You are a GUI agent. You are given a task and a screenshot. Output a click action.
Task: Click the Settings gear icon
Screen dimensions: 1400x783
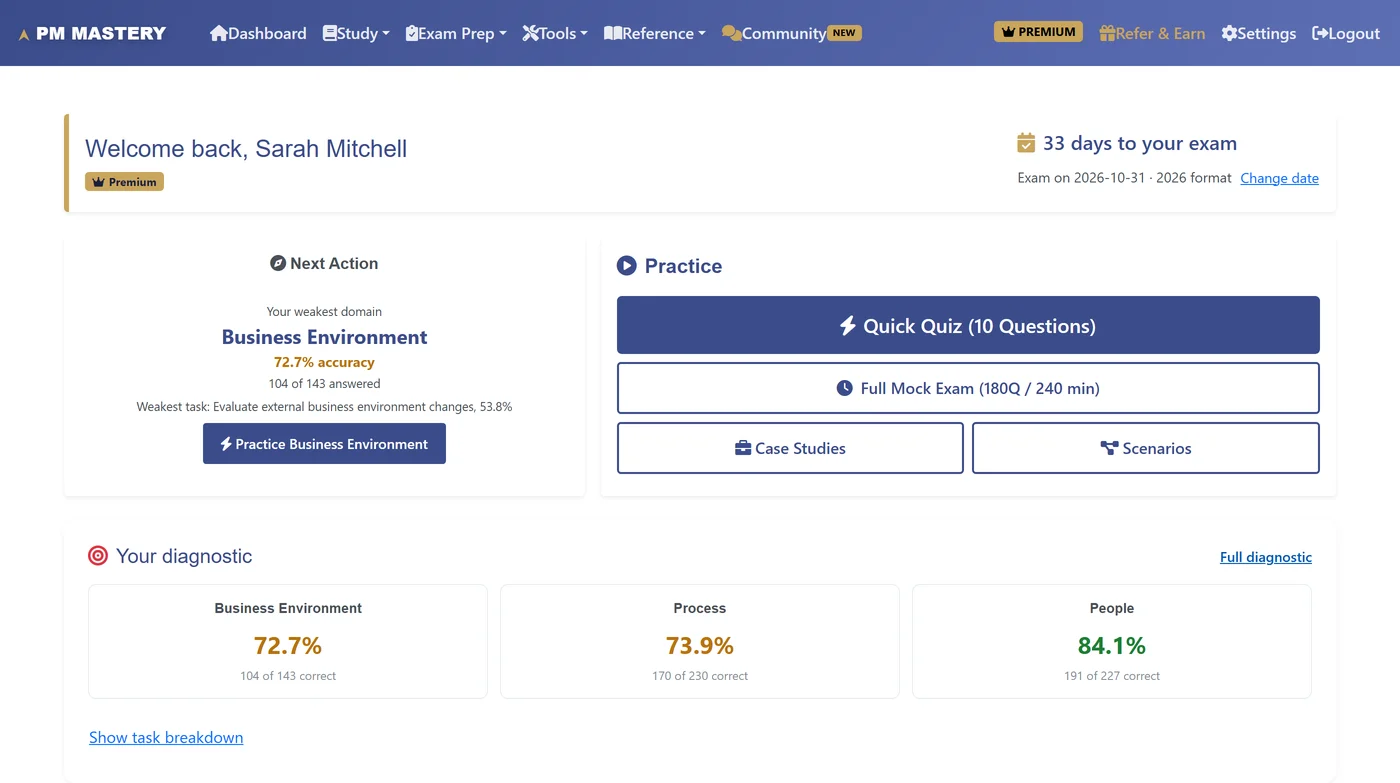coord(1229,33)
